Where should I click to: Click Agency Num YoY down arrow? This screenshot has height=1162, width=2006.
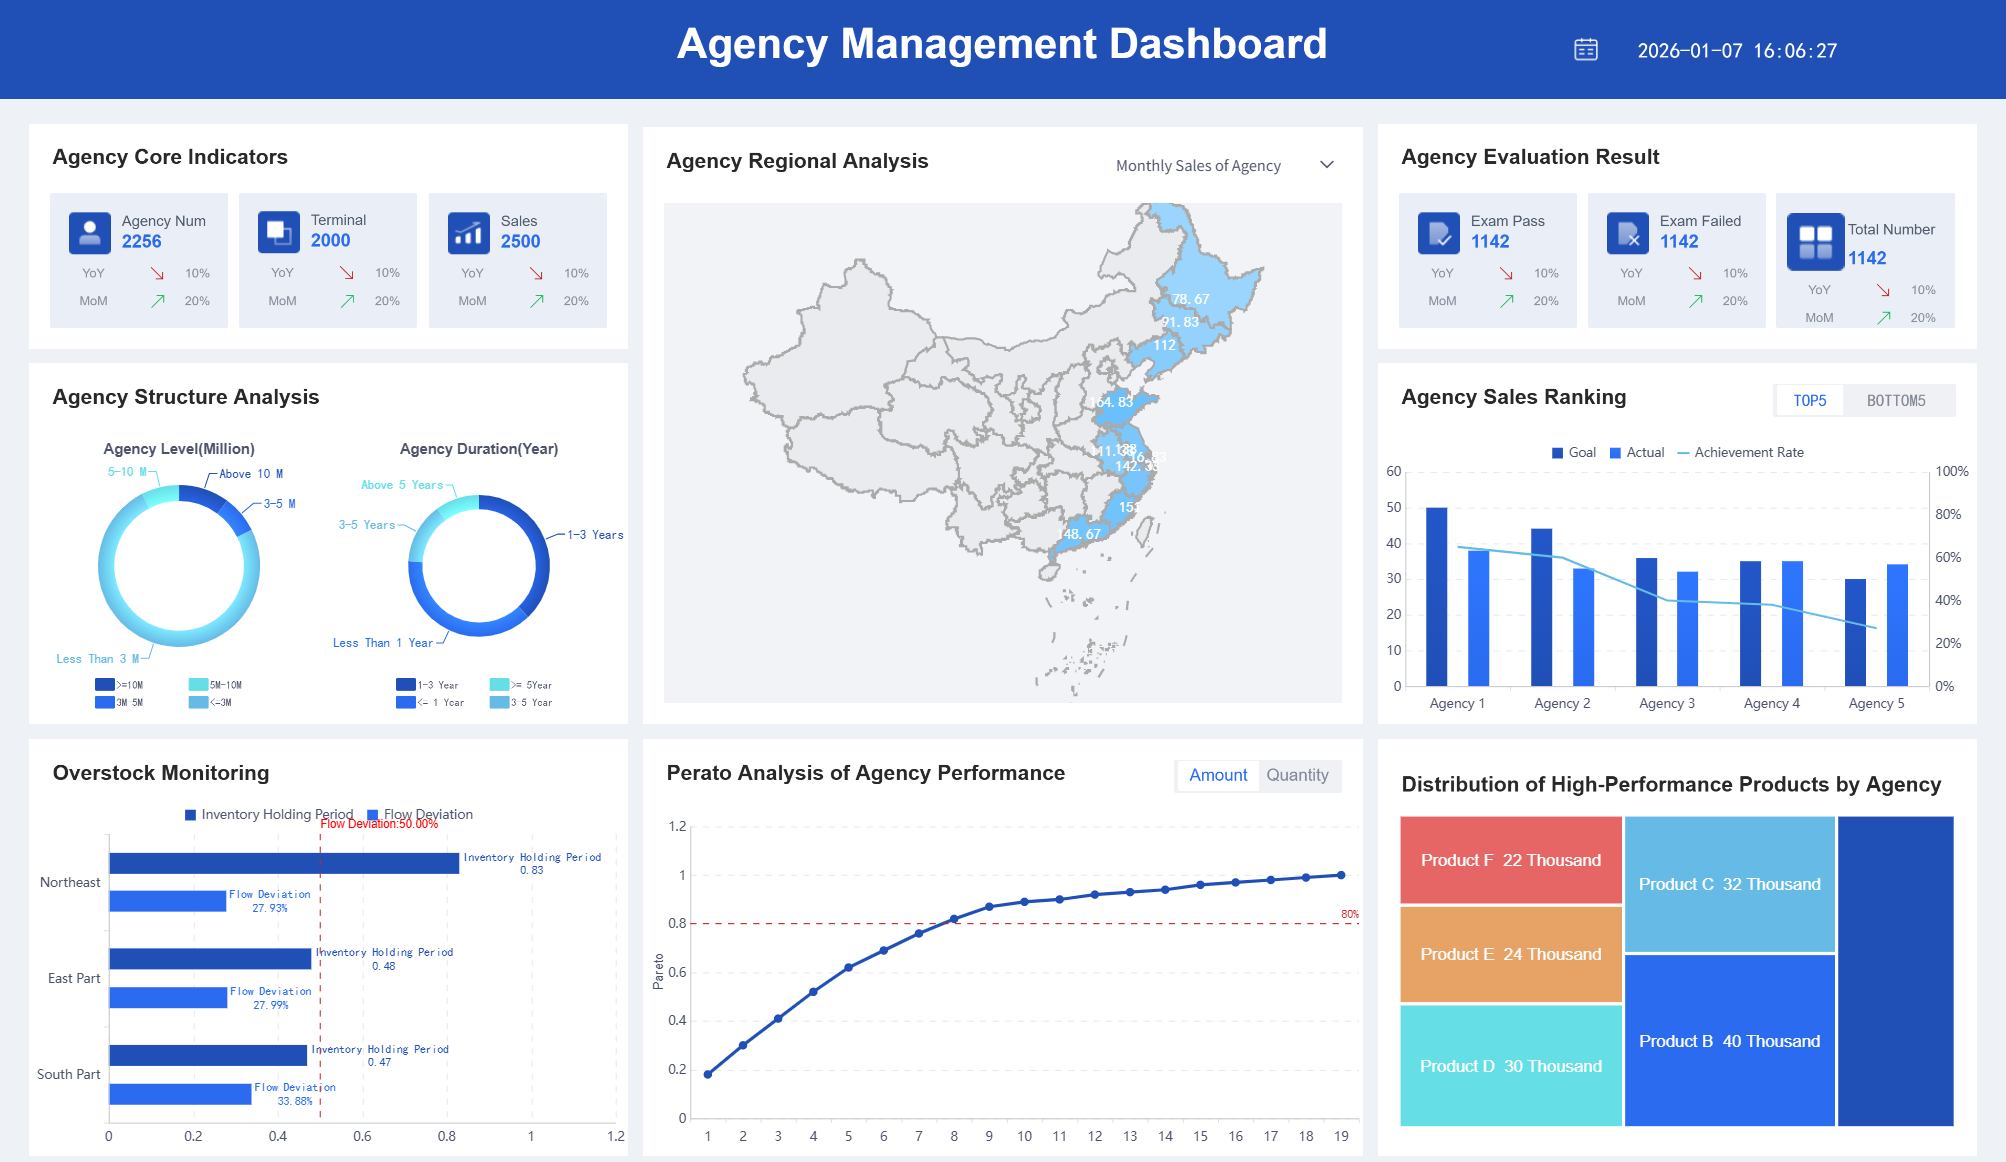click(157, 273)
